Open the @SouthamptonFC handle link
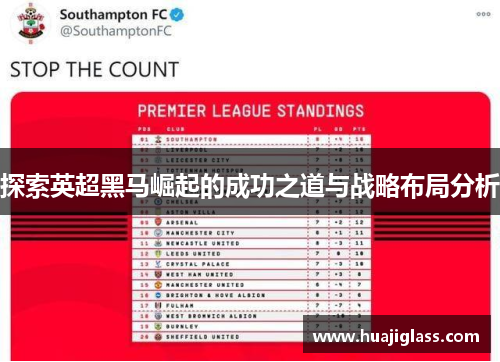500x362 pixels. (x=115, y=31)
